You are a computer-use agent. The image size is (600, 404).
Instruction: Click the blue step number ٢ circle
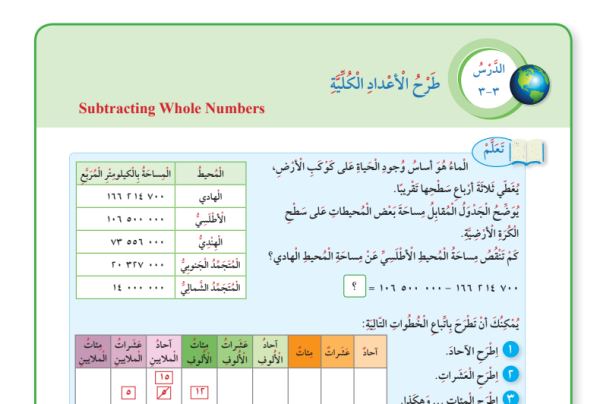(510, 374)
